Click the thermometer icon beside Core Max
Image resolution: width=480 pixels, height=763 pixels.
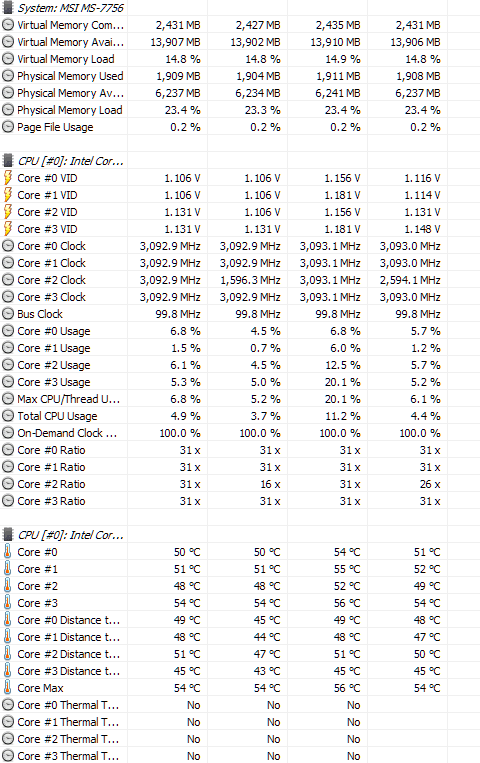tap(8, 688)
